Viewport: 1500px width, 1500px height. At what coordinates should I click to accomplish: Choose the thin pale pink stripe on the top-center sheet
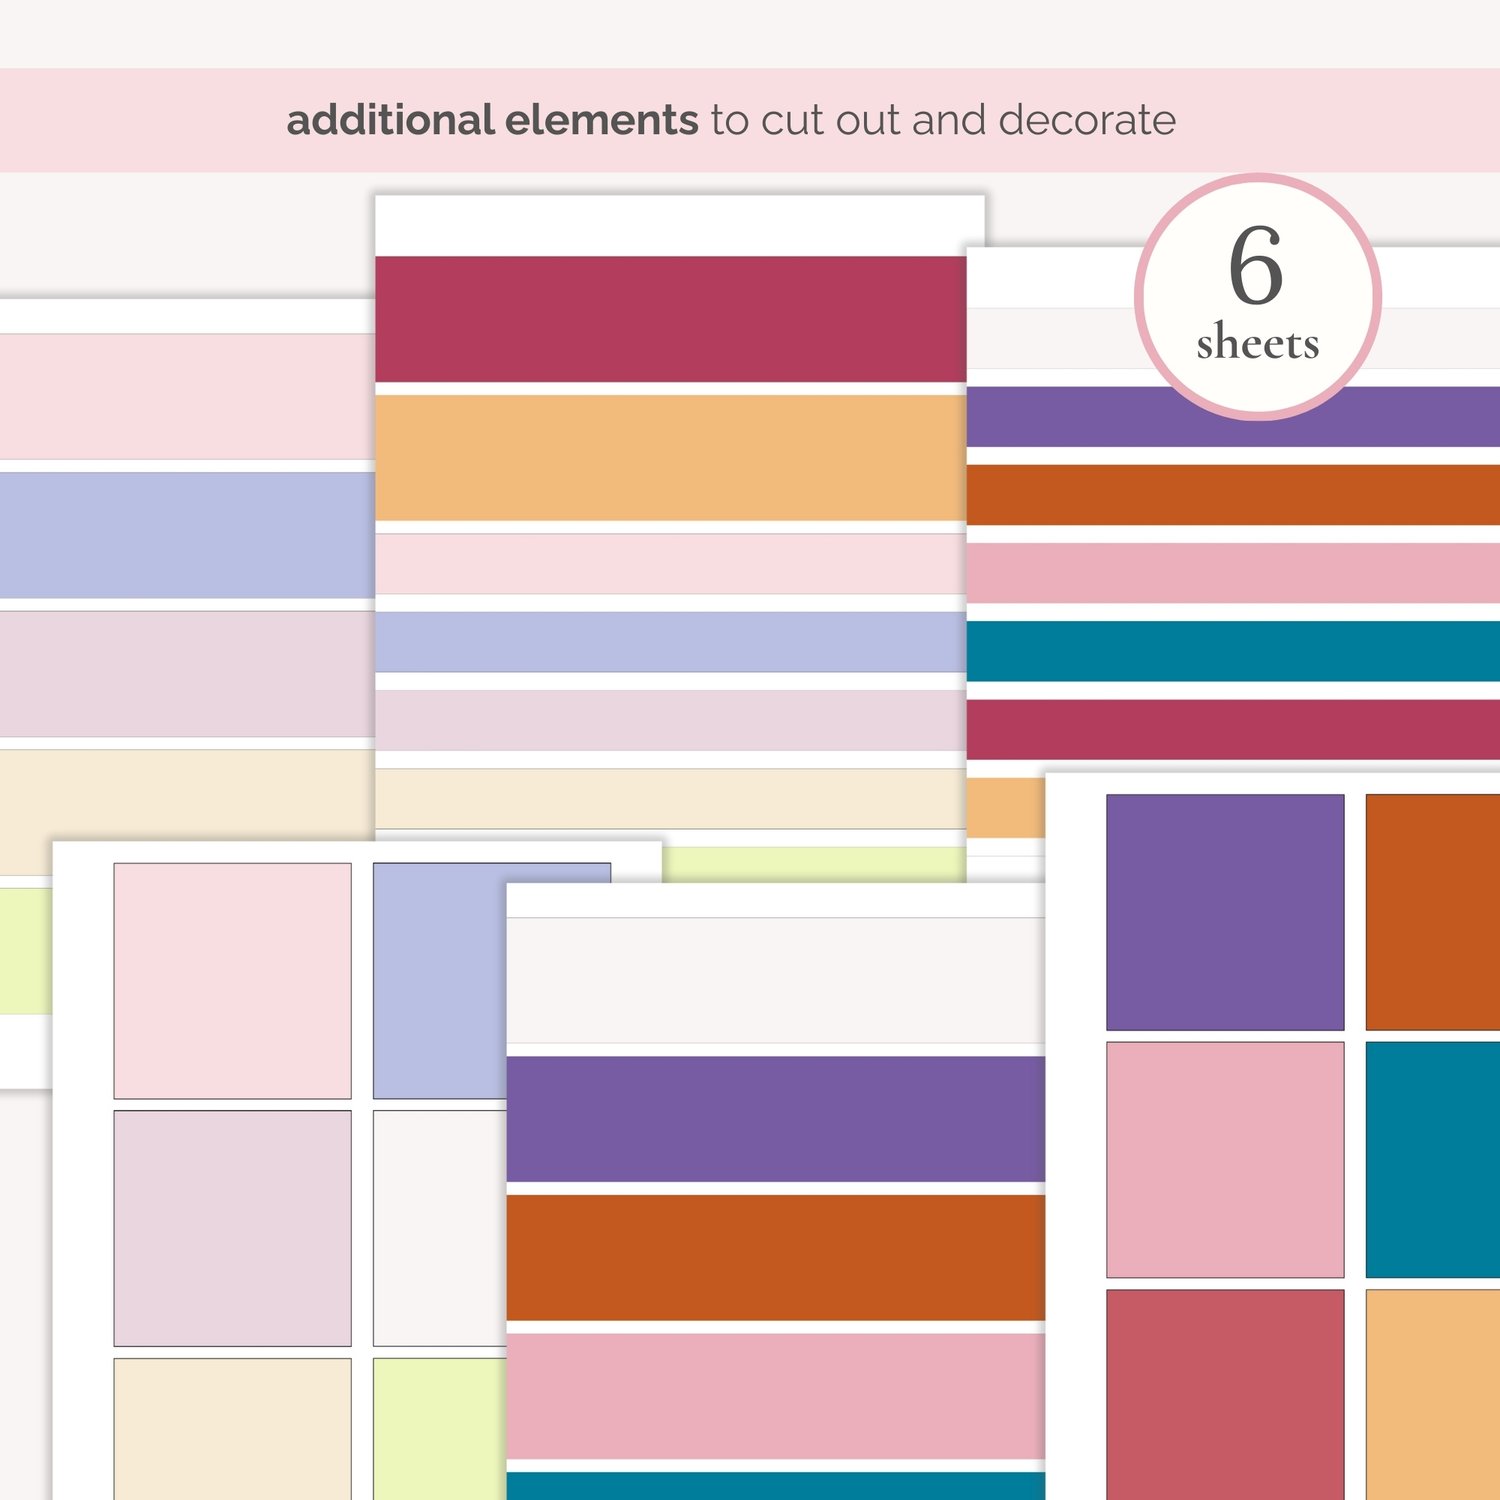(x=671, y=564)
